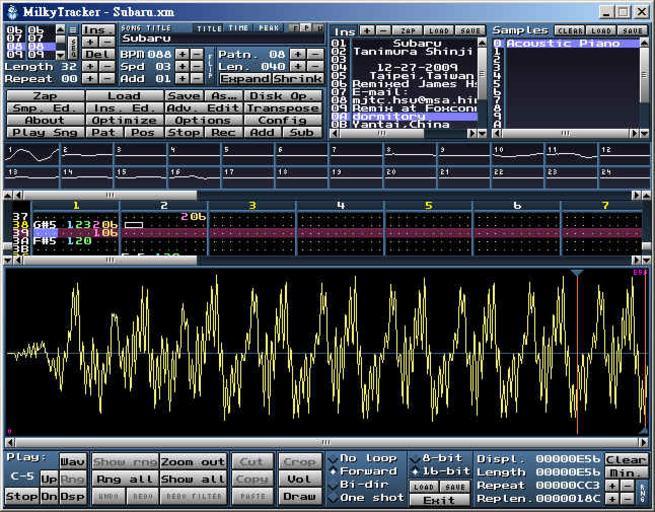This screenshot has height=512, width=655.
Task: Select Bi-dir loop mode
Action: (x=361, y=485)
